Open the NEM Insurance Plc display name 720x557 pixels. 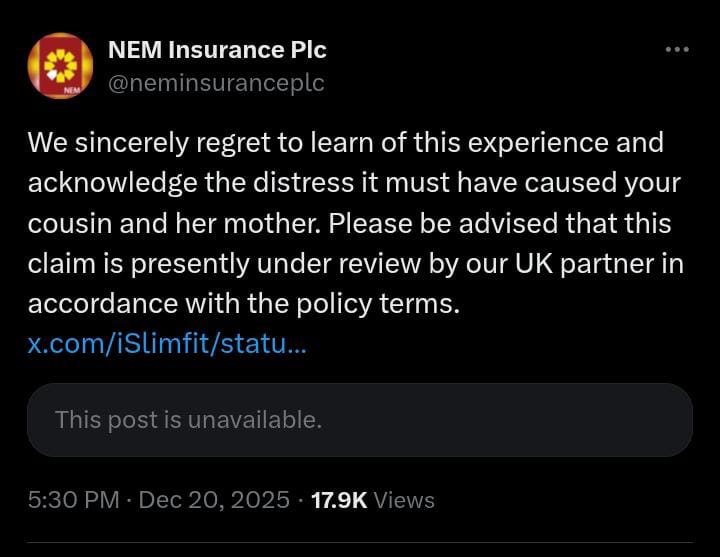pyautogui.click(x=216, y=49)
